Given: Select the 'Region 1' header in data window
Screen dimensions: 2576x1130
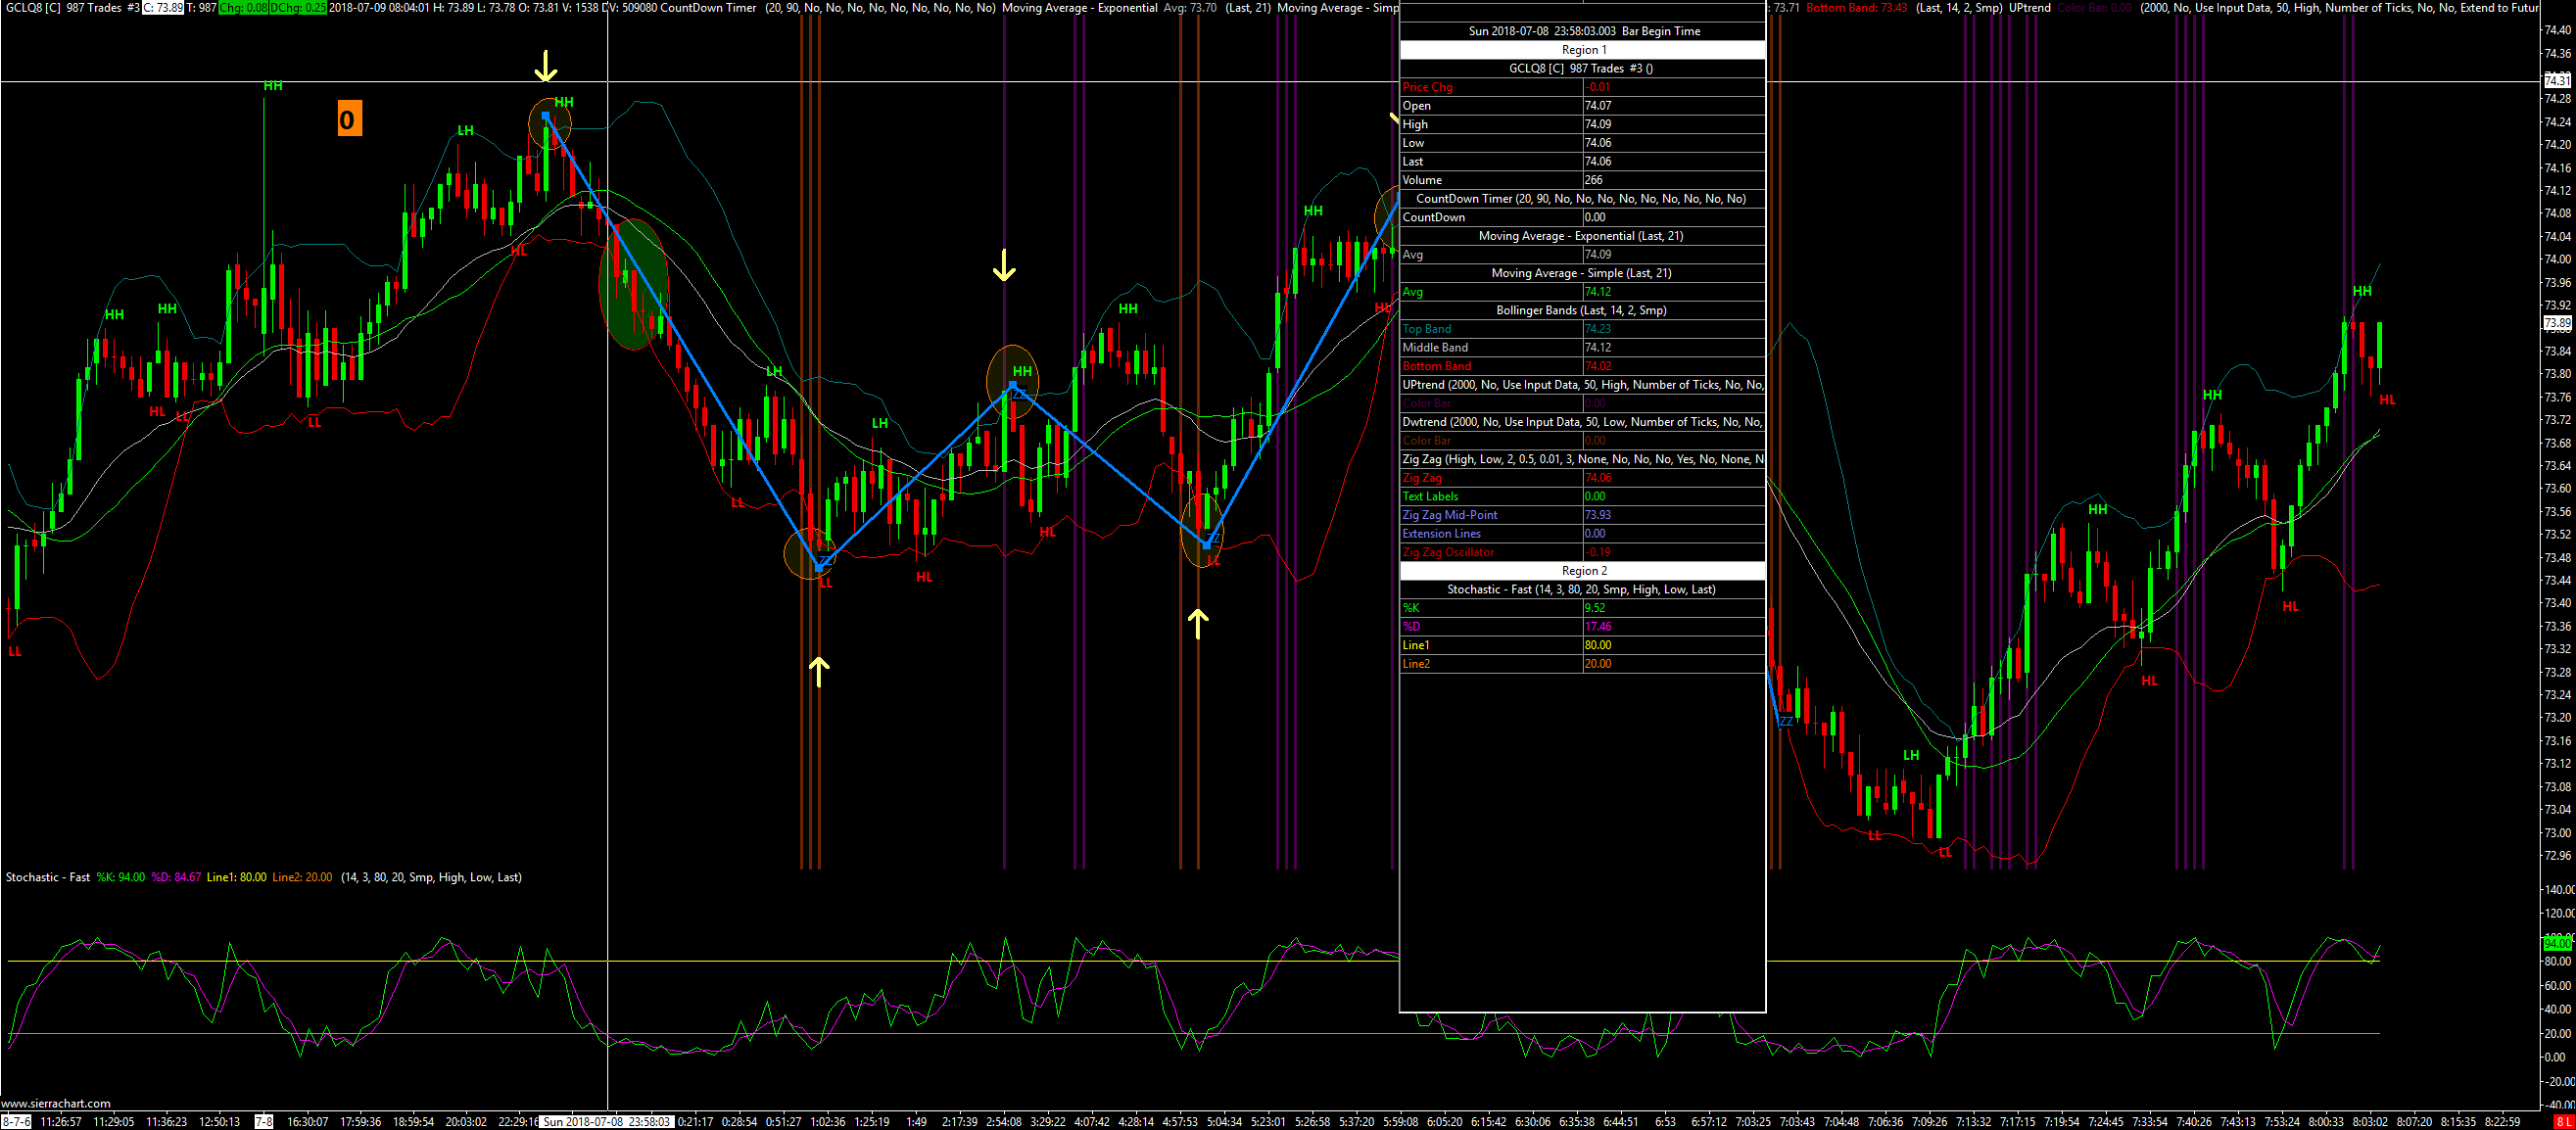Looking at the screenshot, I should (1582, 50).
